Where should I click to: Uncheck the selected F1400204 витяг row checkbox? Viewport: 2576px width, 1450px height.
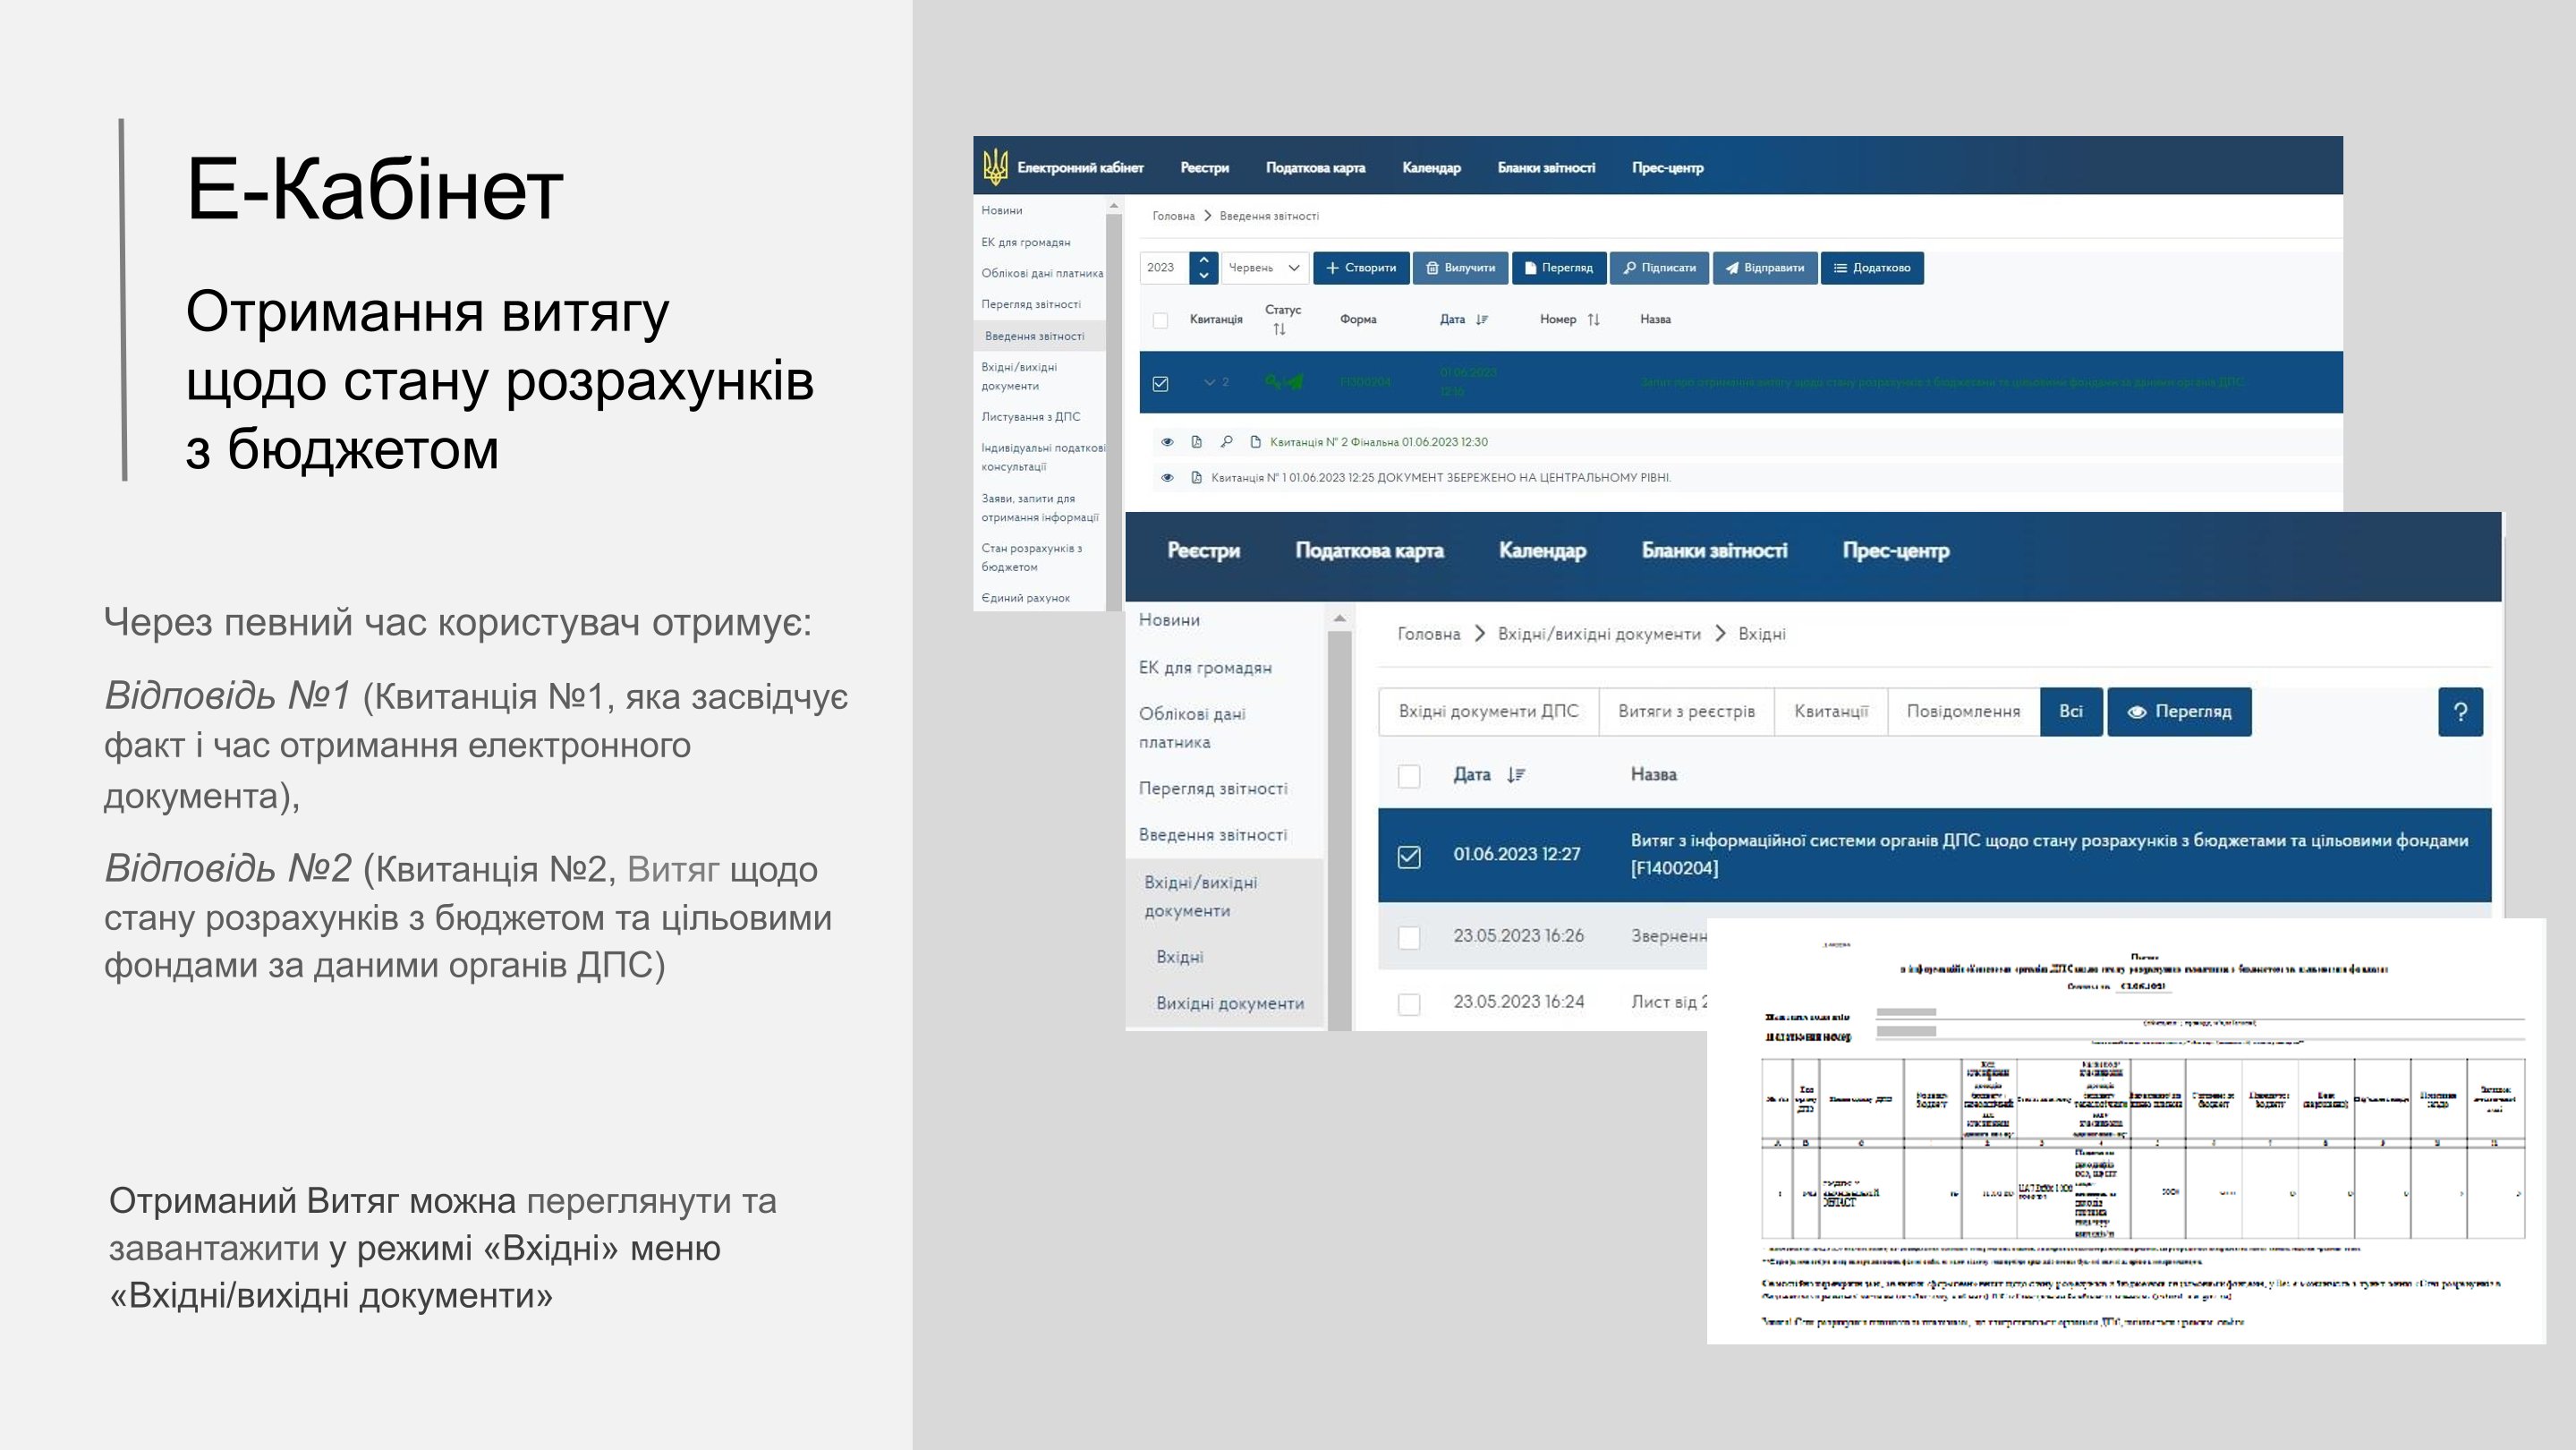(x=1409, y=856)
